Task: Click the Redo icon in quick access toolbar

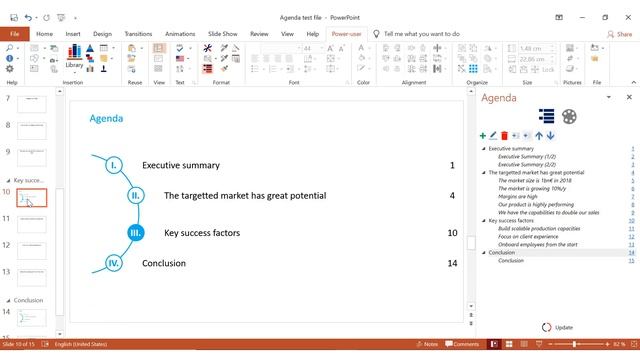Action: pos(47,18)
